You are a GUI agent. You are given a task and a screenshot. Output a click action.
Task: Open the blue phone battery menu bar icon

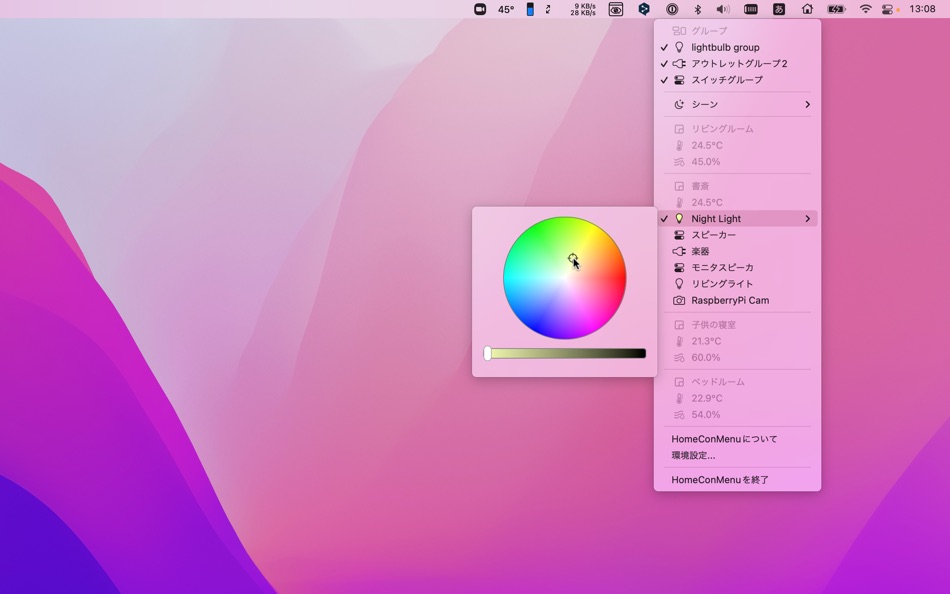coord(530,9)
